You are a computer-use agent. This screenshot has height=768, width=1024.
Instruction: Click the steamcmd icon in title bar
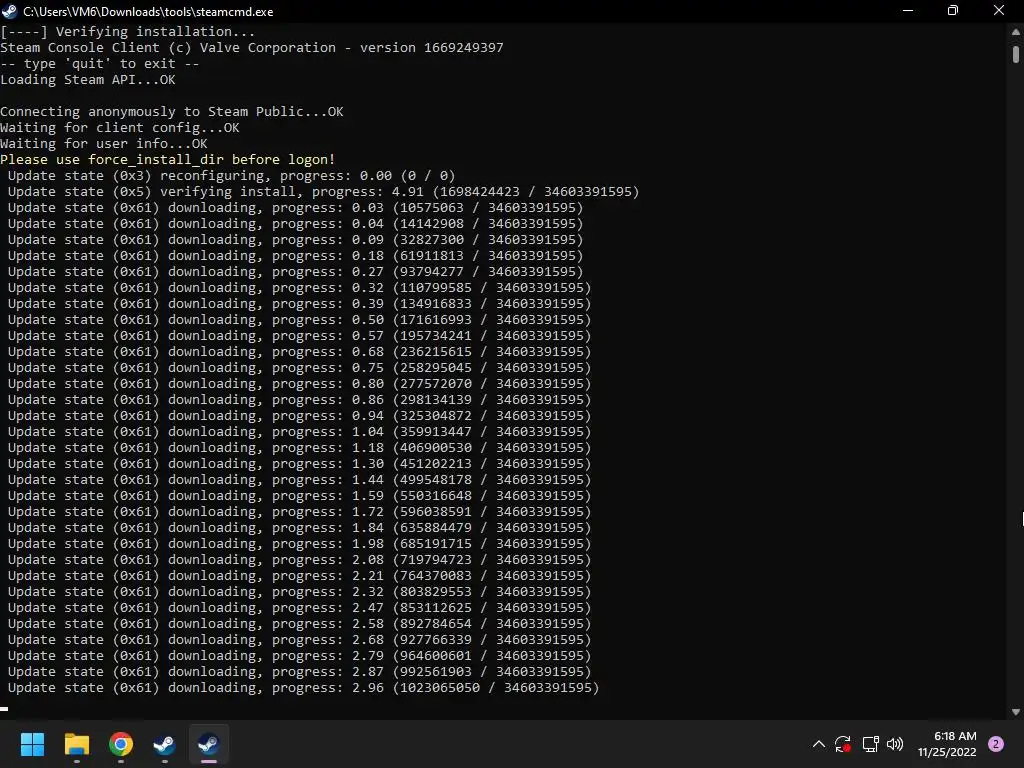9,11
